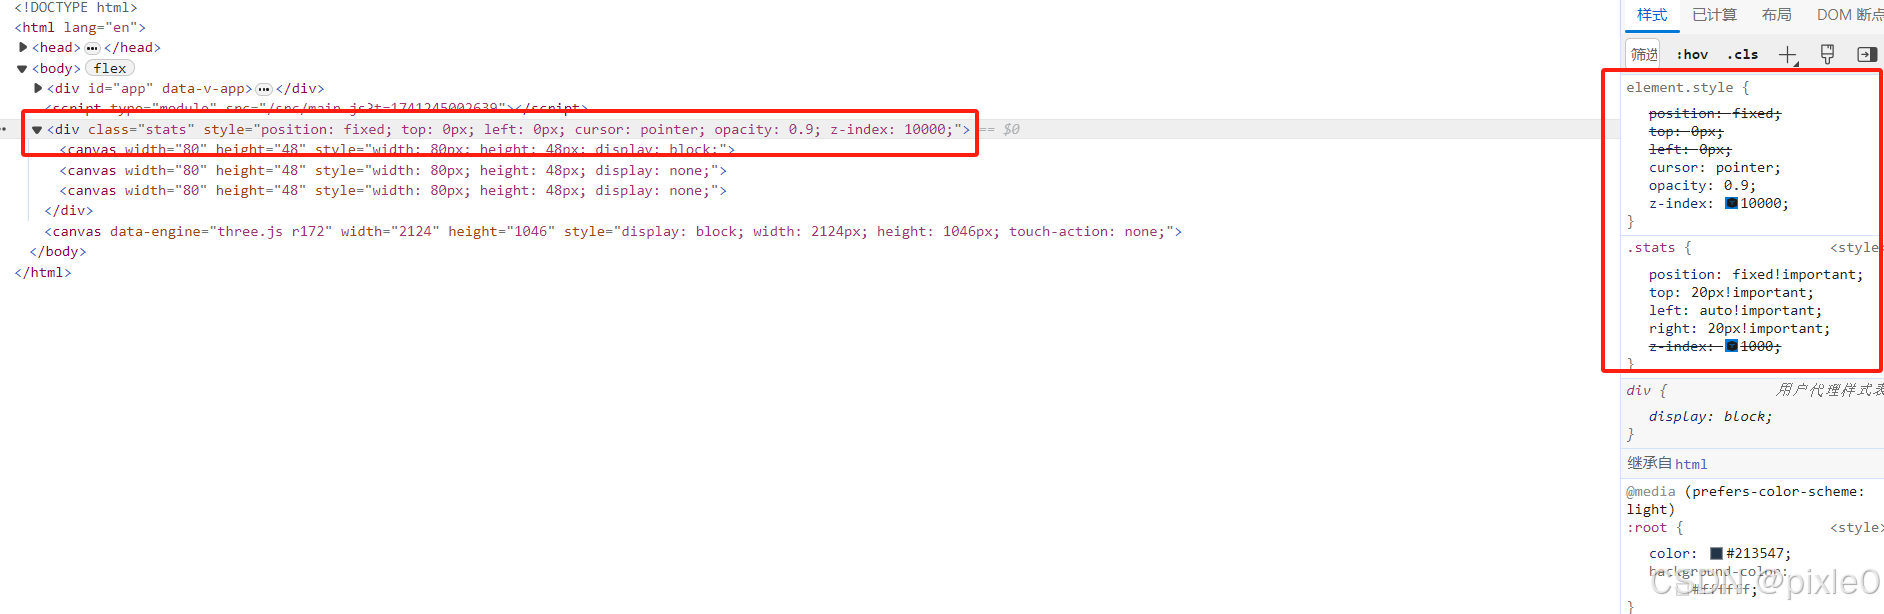Click the 继承自 inherited-from label
1884x614 pixels.
coord(1649,464)
